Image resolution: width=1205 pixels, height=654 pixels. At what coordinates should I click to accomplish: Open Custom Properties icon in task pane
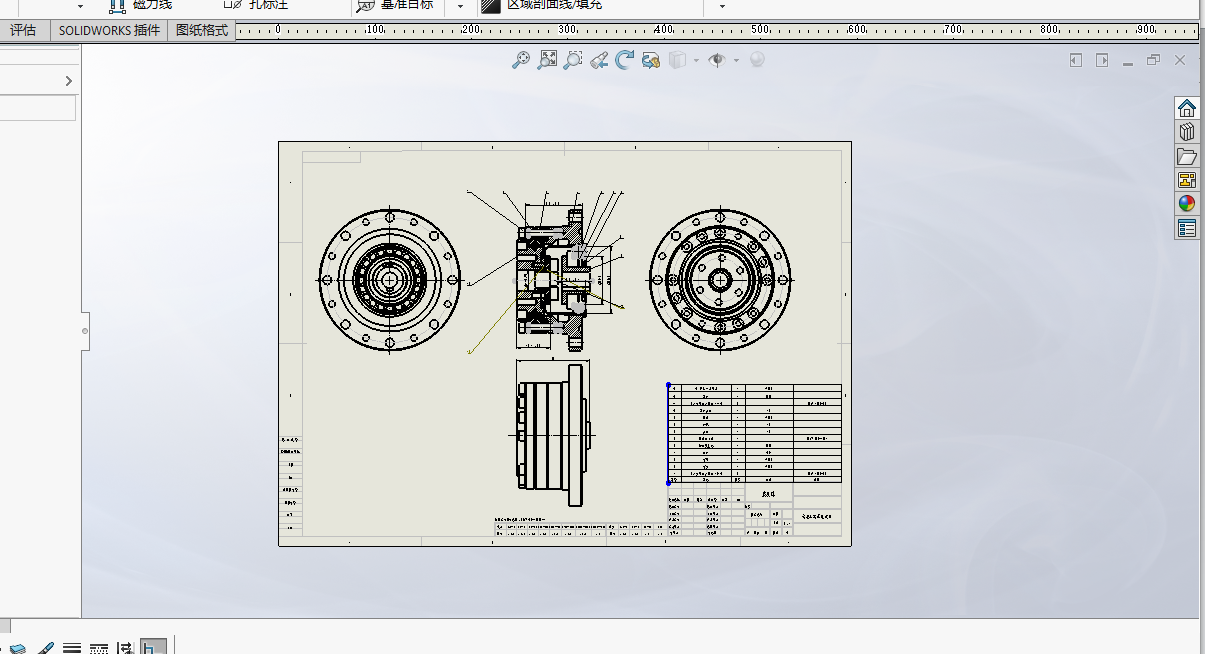click(1187, 228)
